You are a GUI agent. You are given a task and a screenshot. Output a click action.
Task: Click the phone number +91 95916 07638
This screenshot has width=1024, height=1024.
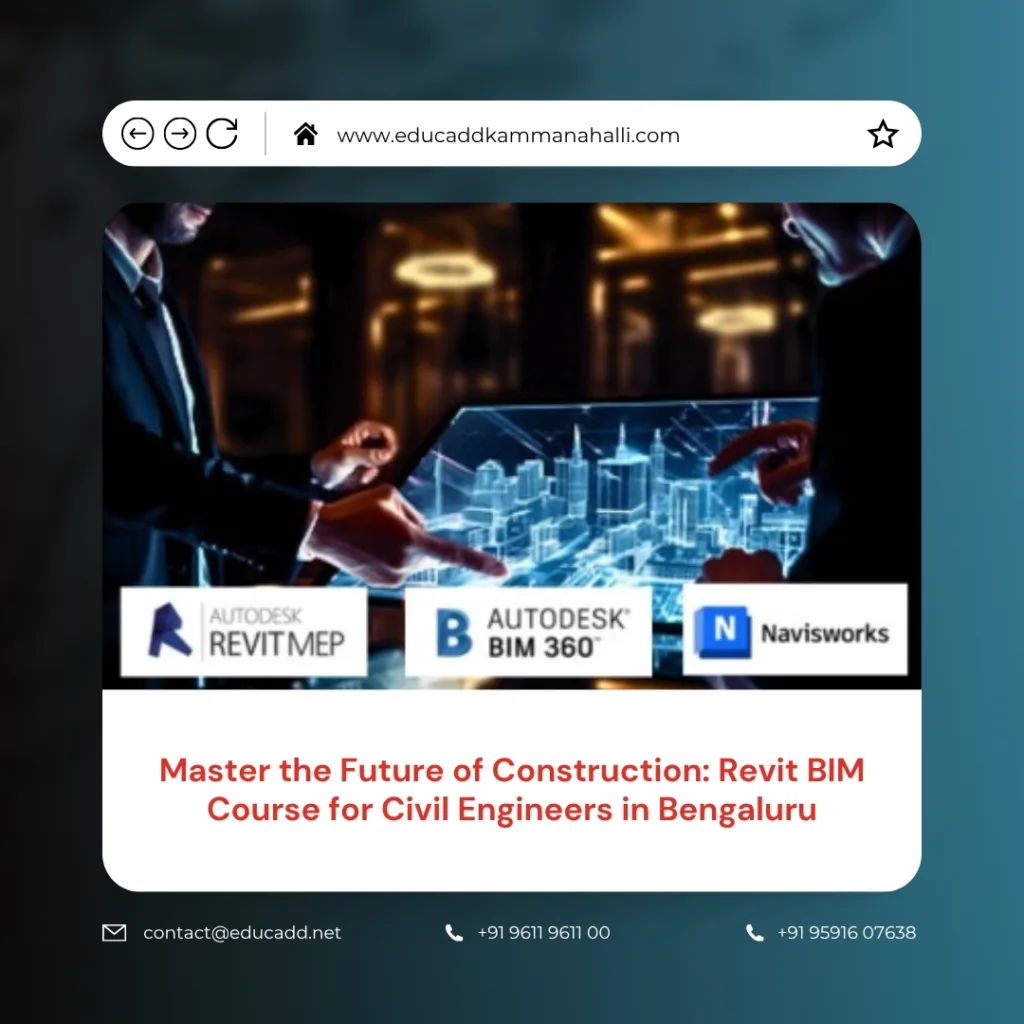pos(846,932)
